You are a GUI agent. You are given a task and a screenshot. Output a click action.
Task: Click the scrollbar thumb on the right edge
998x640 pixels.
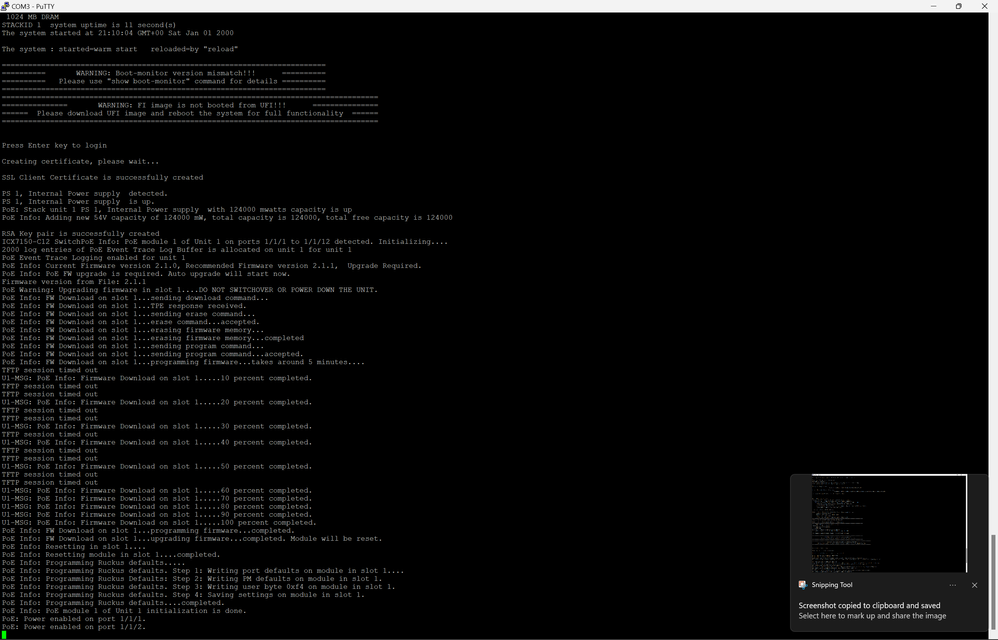pos(991,560)
